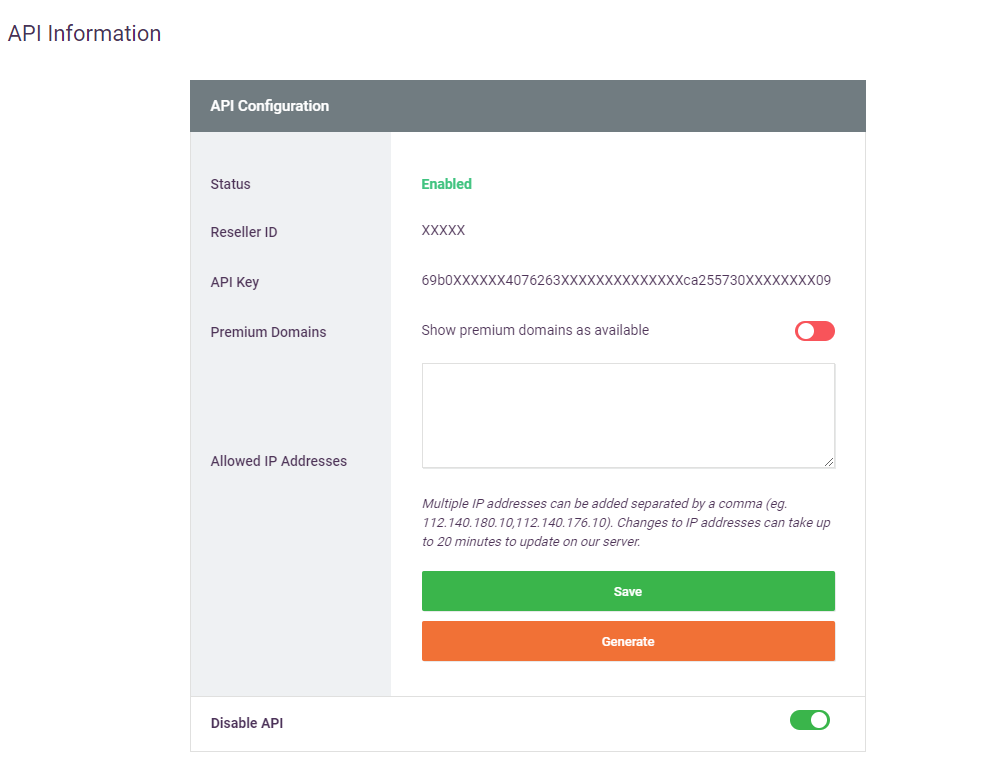1003x761 pixels.
Task: Click the Status row label
Action: pos(230,184)
